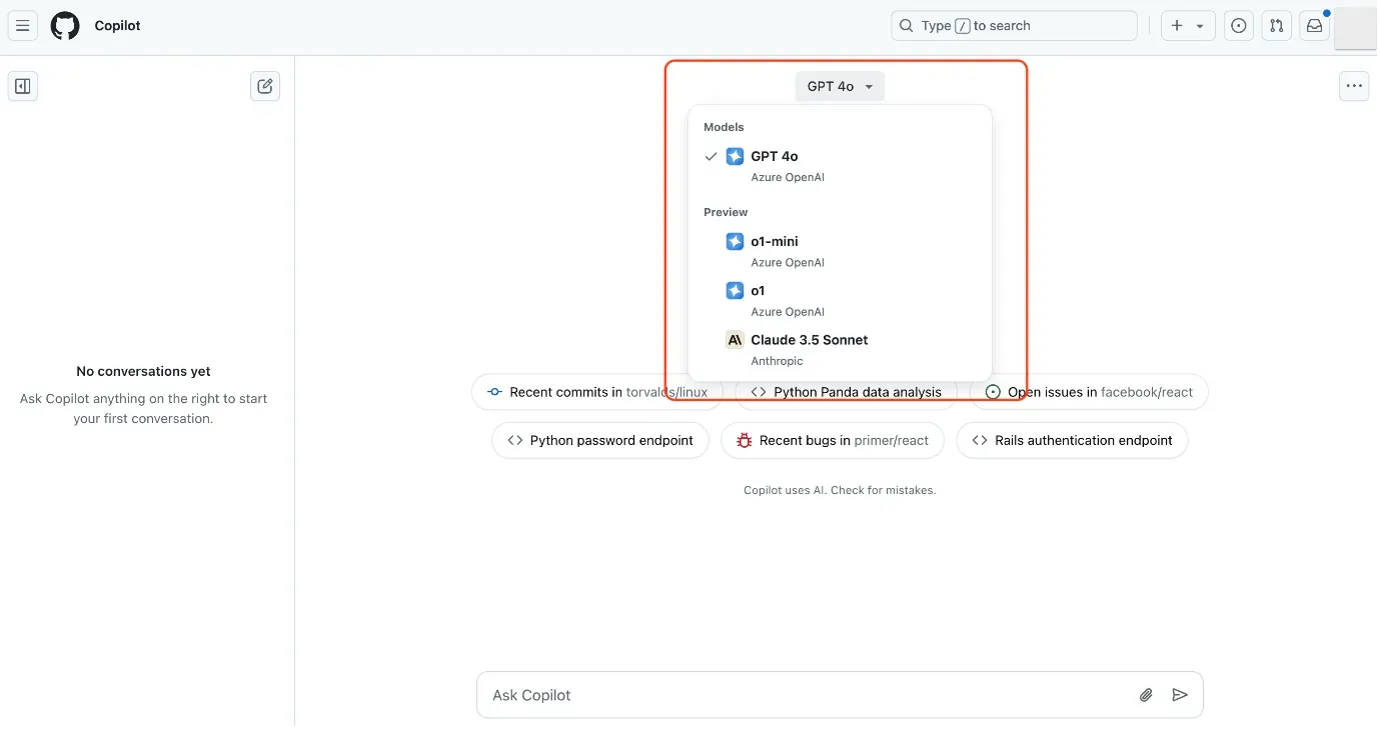Screen dimensions: 1381x730
Task: Start a new conversation with compose icon
Action: pos(265,86)
